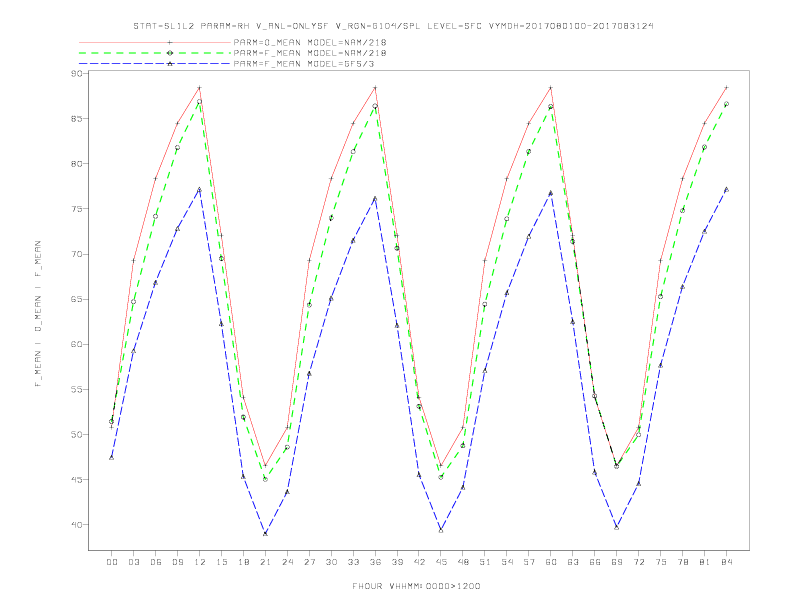Click the x-axis title FHOUR VHHMM:0000>1200
Screen dimensions: 792x612
[416, 586]
